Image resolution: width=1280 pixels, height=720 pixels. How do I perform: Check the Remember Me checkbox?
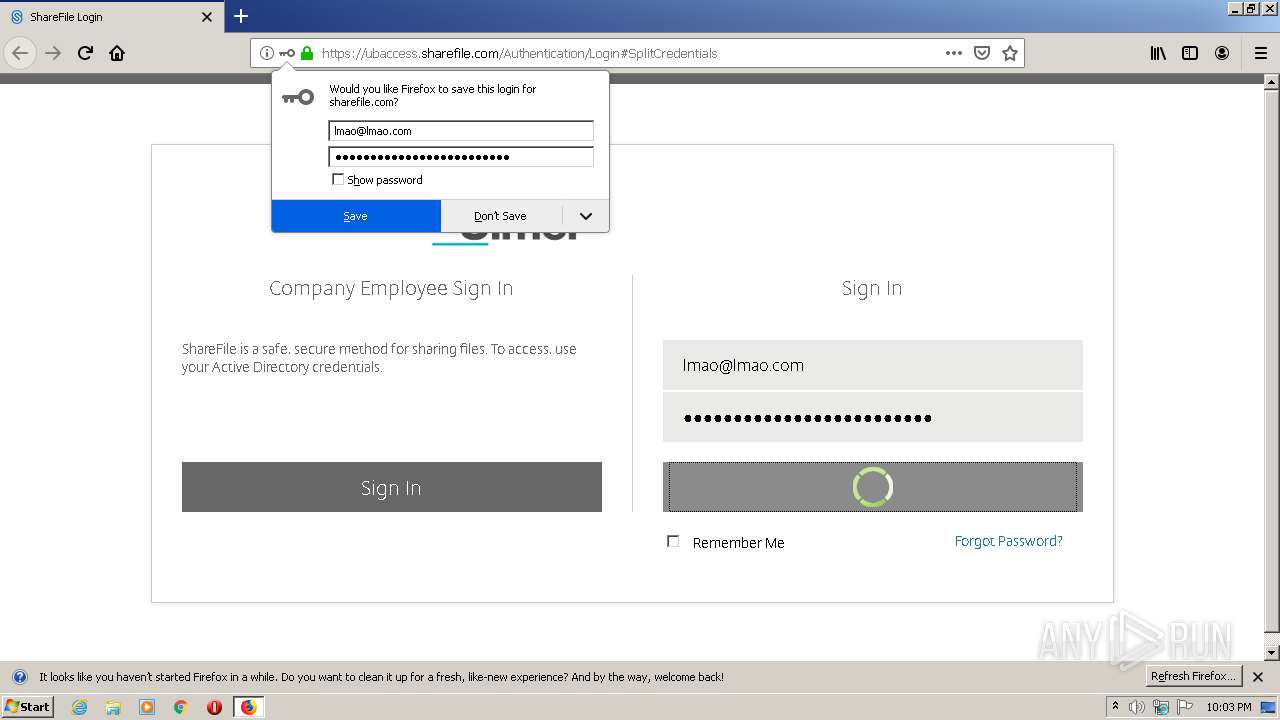click(x=673, y=541)
